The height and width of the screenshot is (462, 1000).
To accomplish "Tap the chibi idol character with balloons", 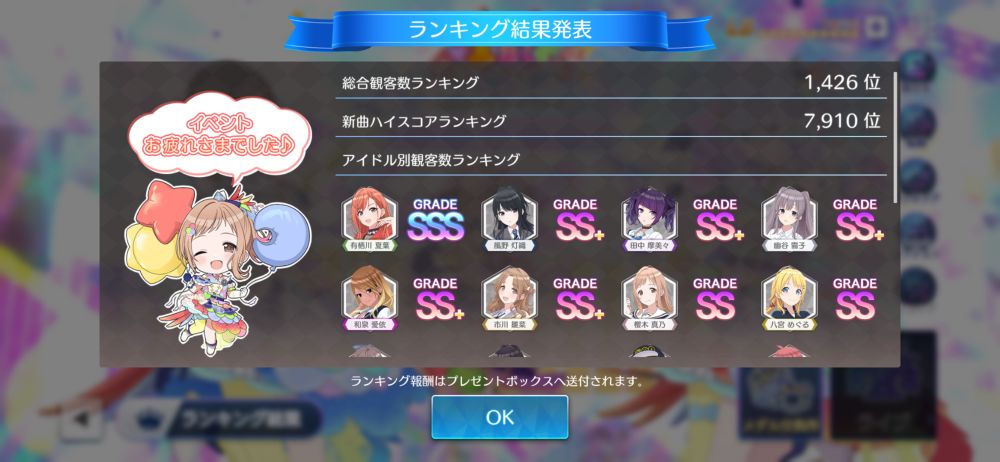I will pos(219,267).
